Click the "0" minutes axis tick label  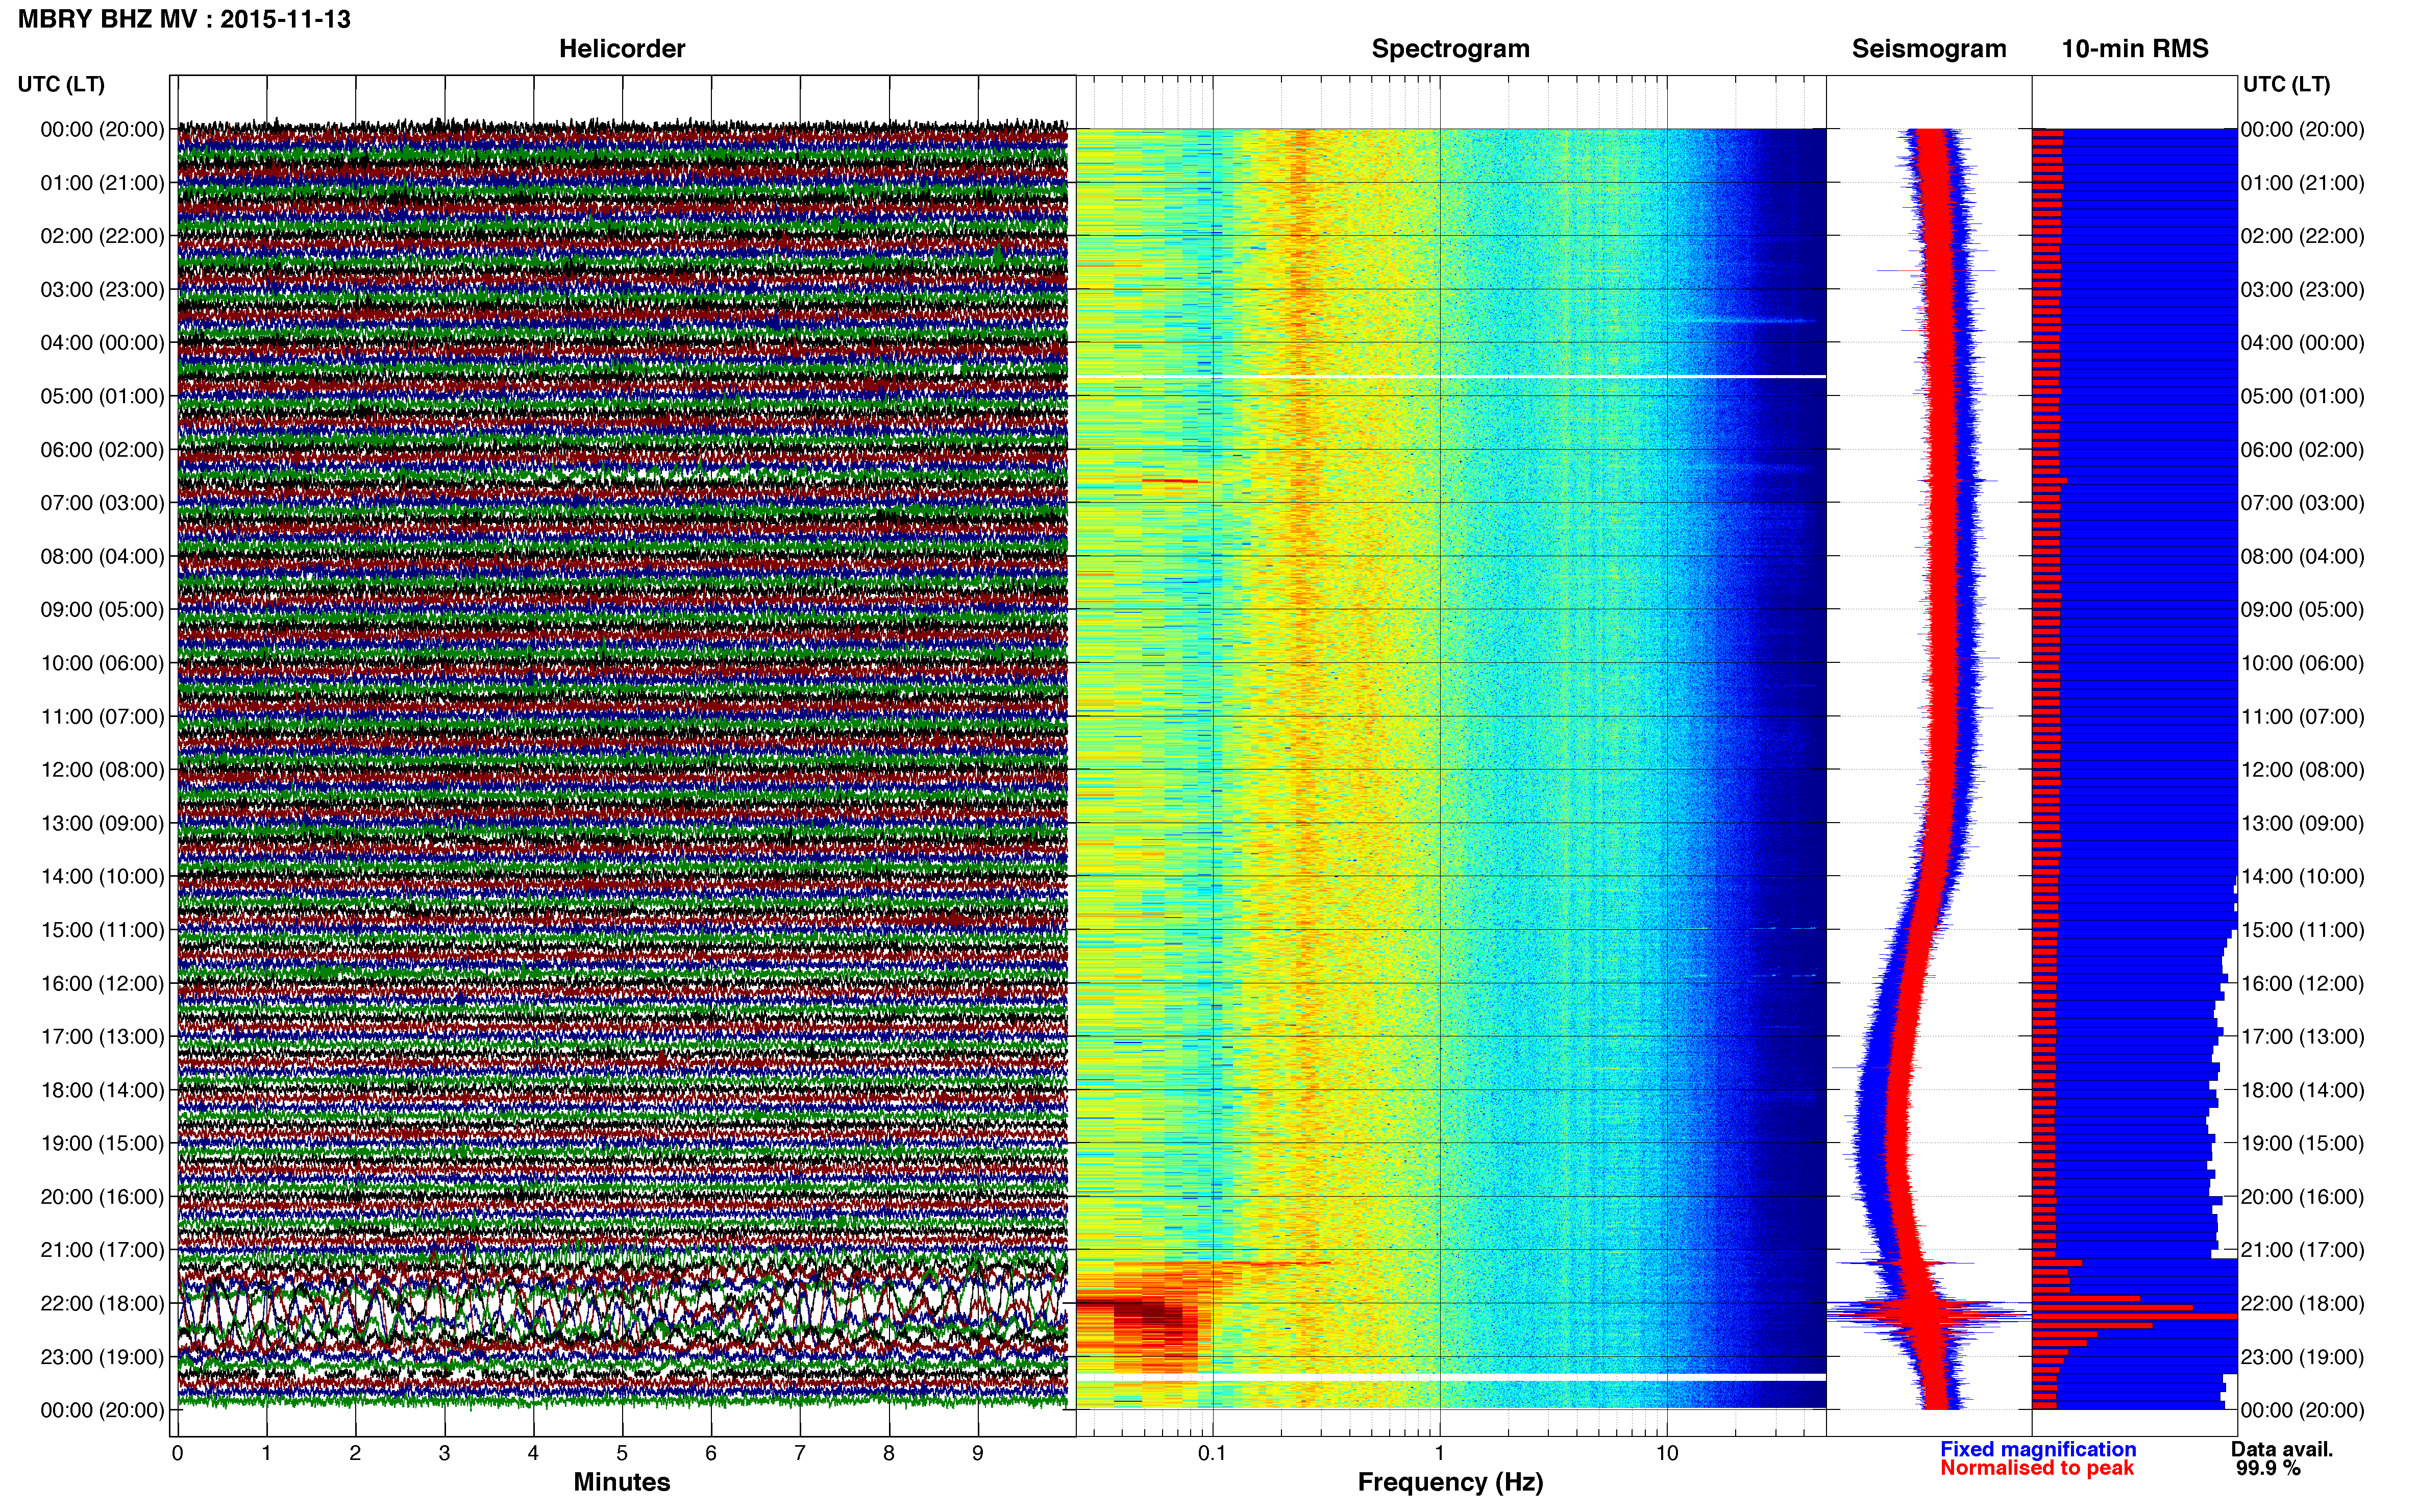tap(178, 1453)
